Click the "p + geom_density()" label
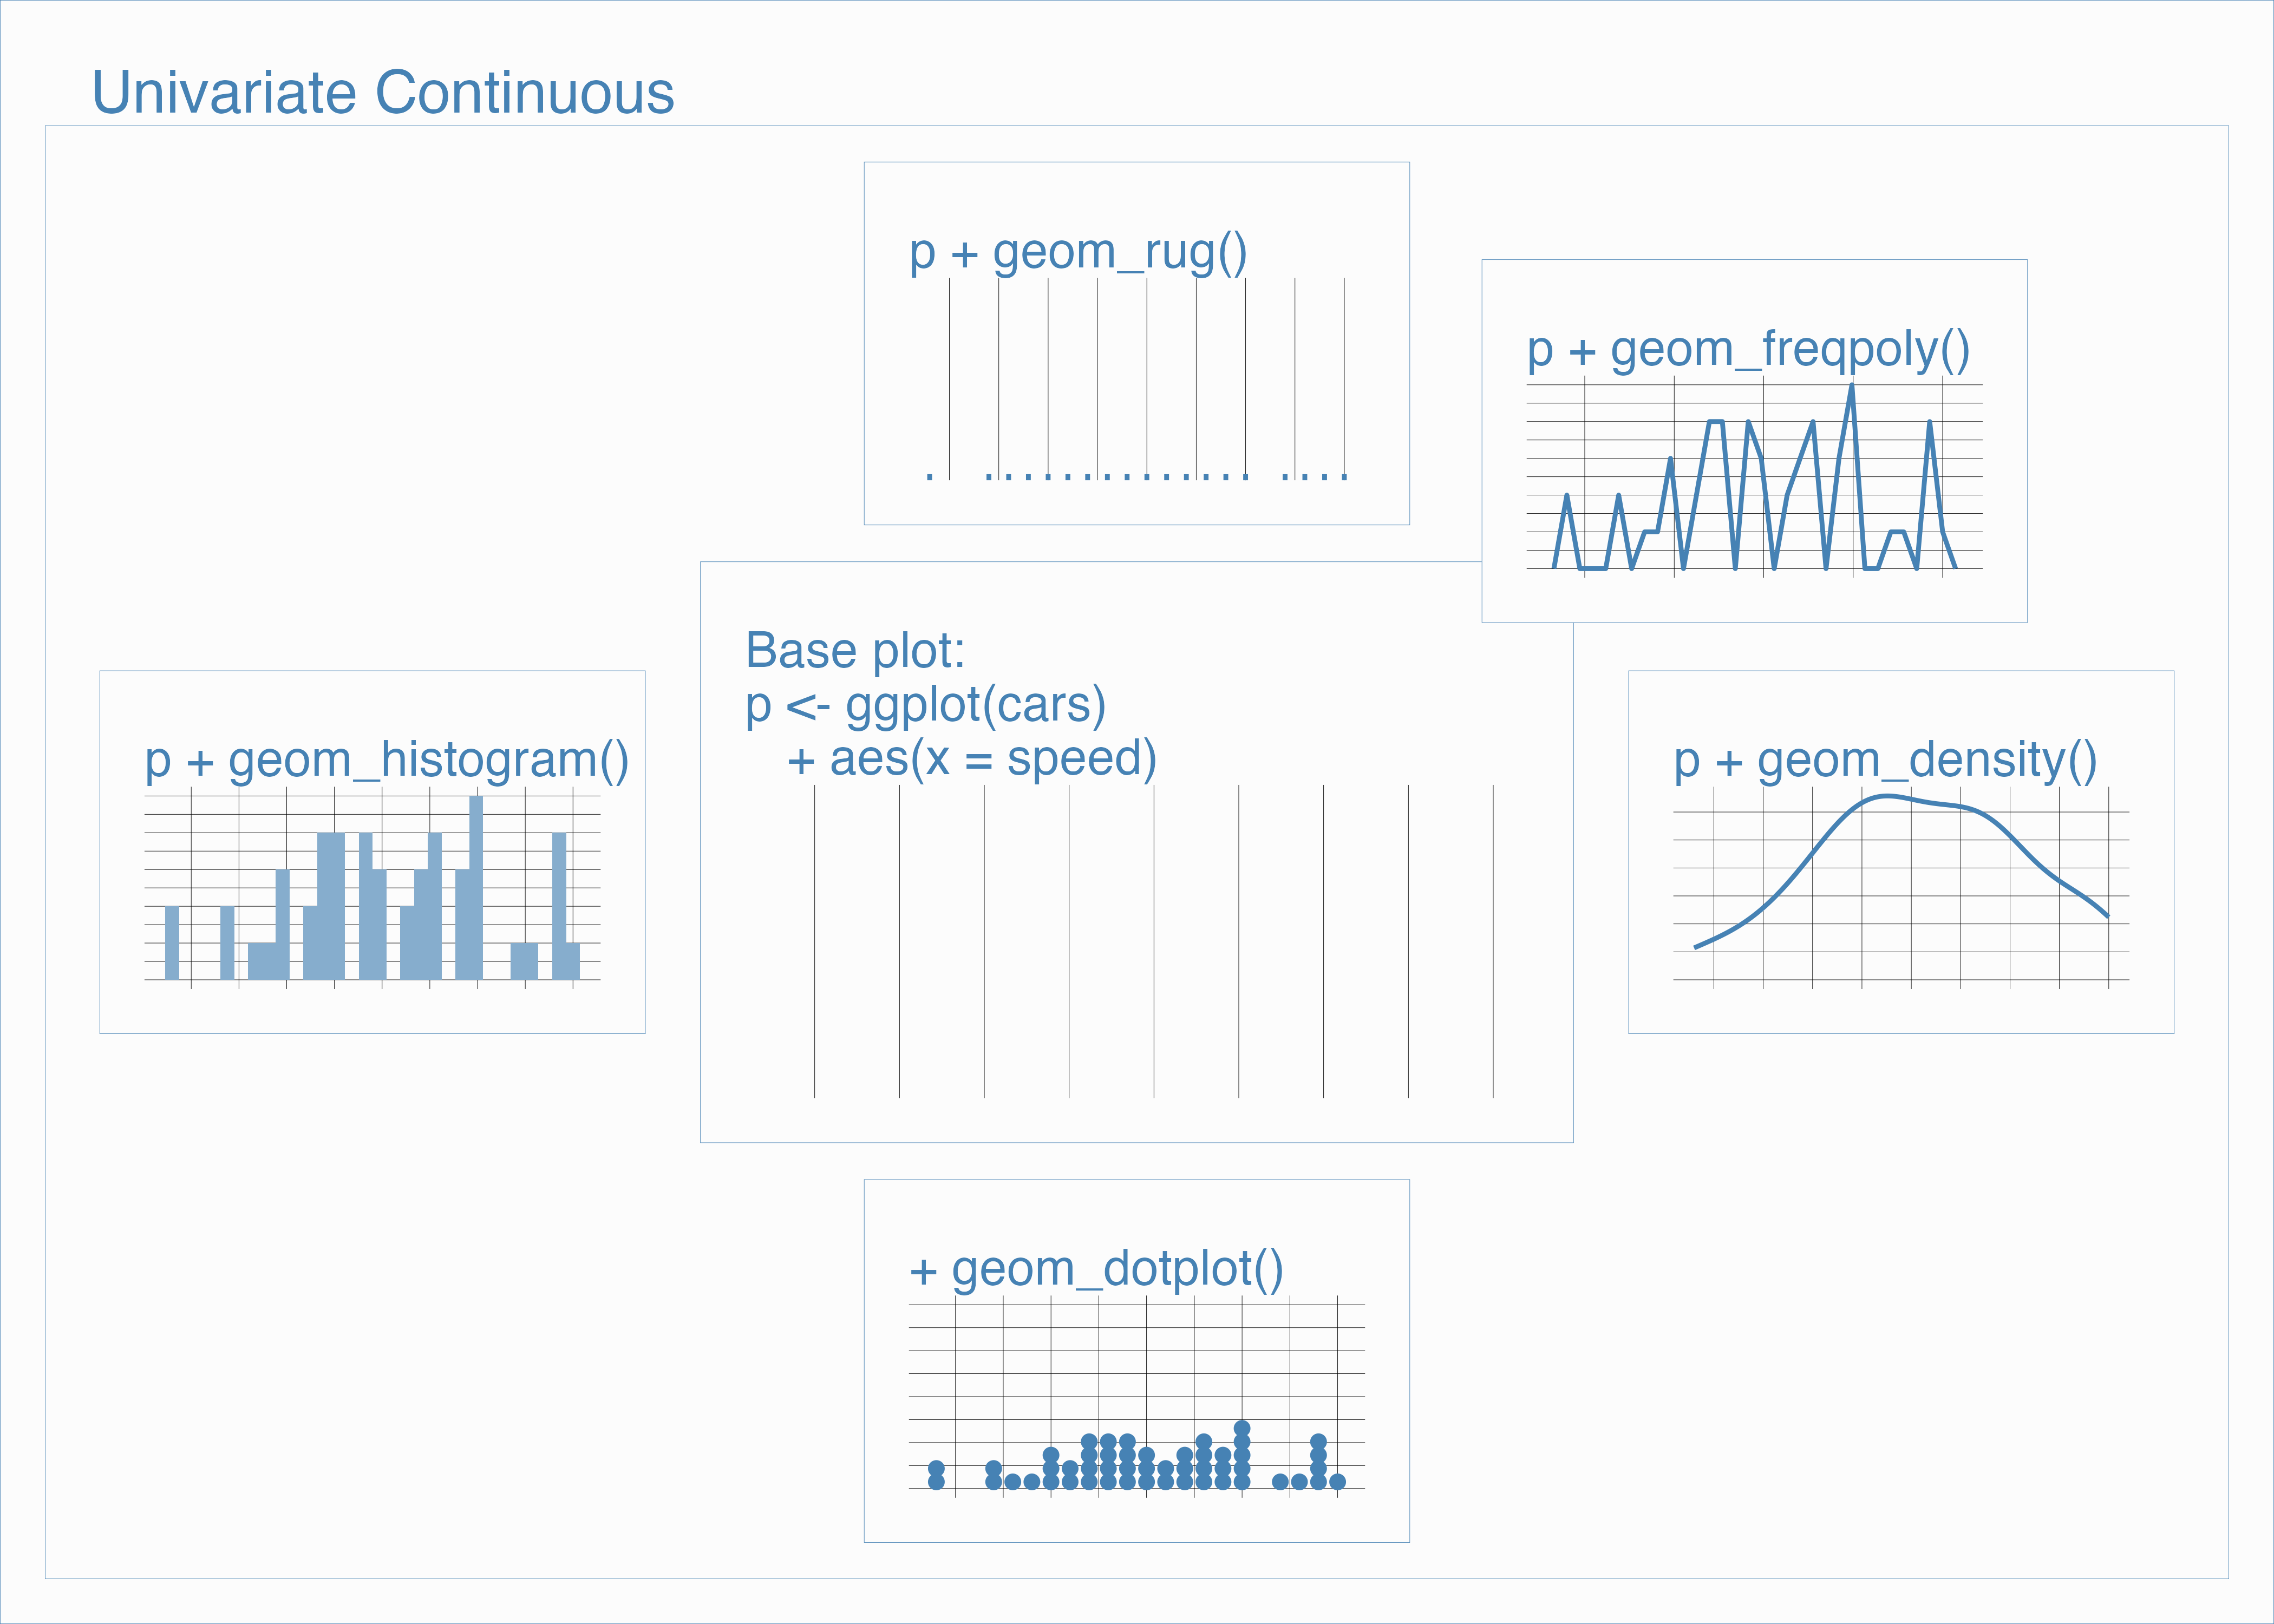Screen dimensions: 2274x1624 [x=1885, y=760]
